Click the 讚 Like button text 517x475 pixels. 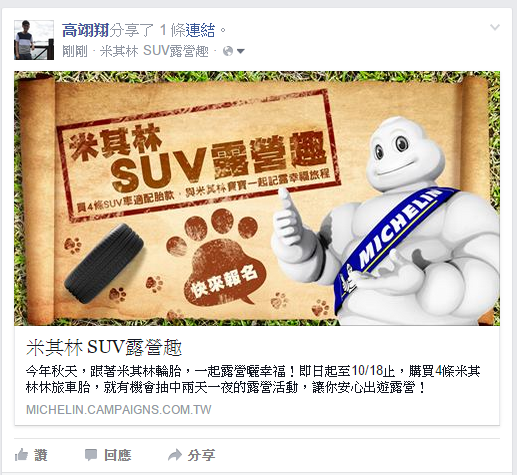coord(41,455)
